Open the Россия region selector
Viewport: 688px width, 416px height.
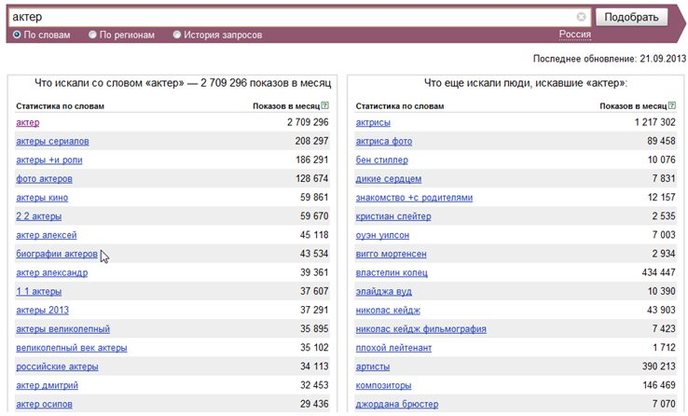click(575, 34)
